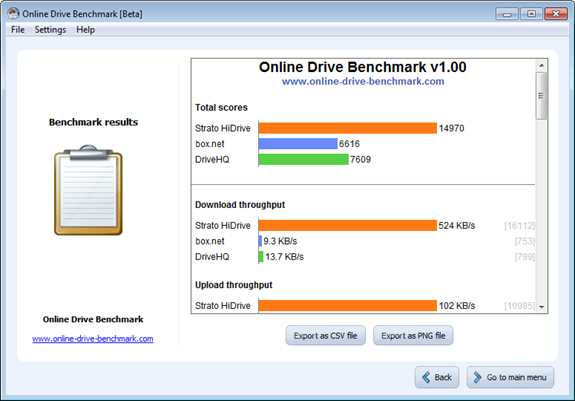Click the 524 KB/s download value

click(x=457, y=225)
